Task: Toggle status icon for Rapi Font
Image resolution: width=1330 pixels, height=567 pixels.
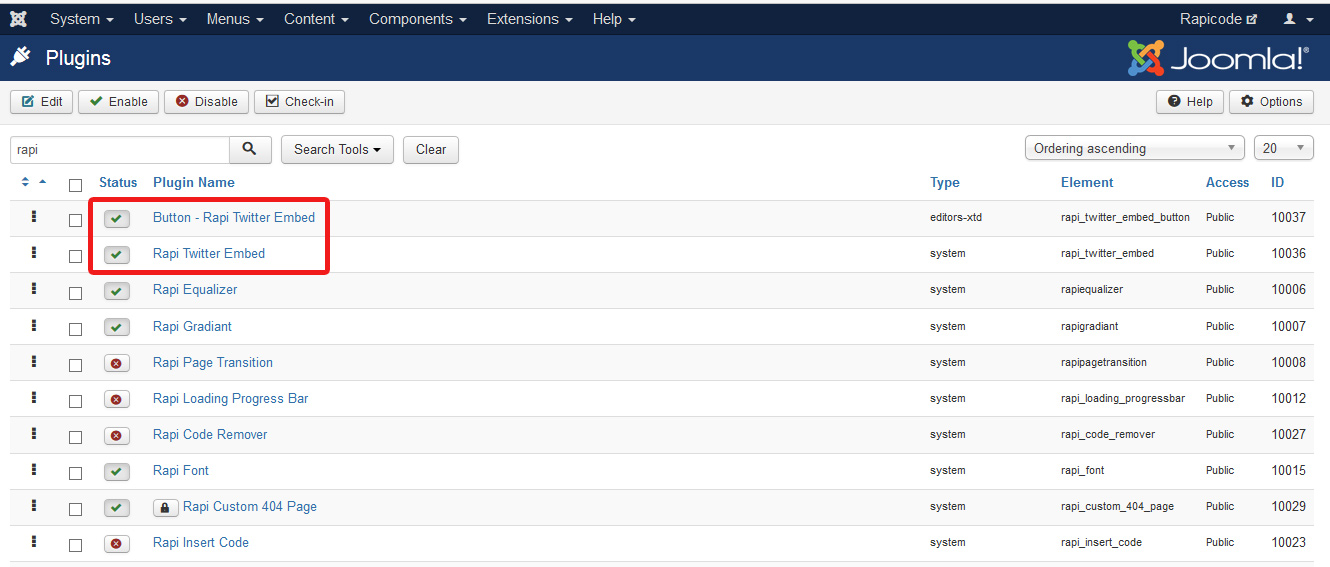Action: pyautogui.click(x=117, y=472)
